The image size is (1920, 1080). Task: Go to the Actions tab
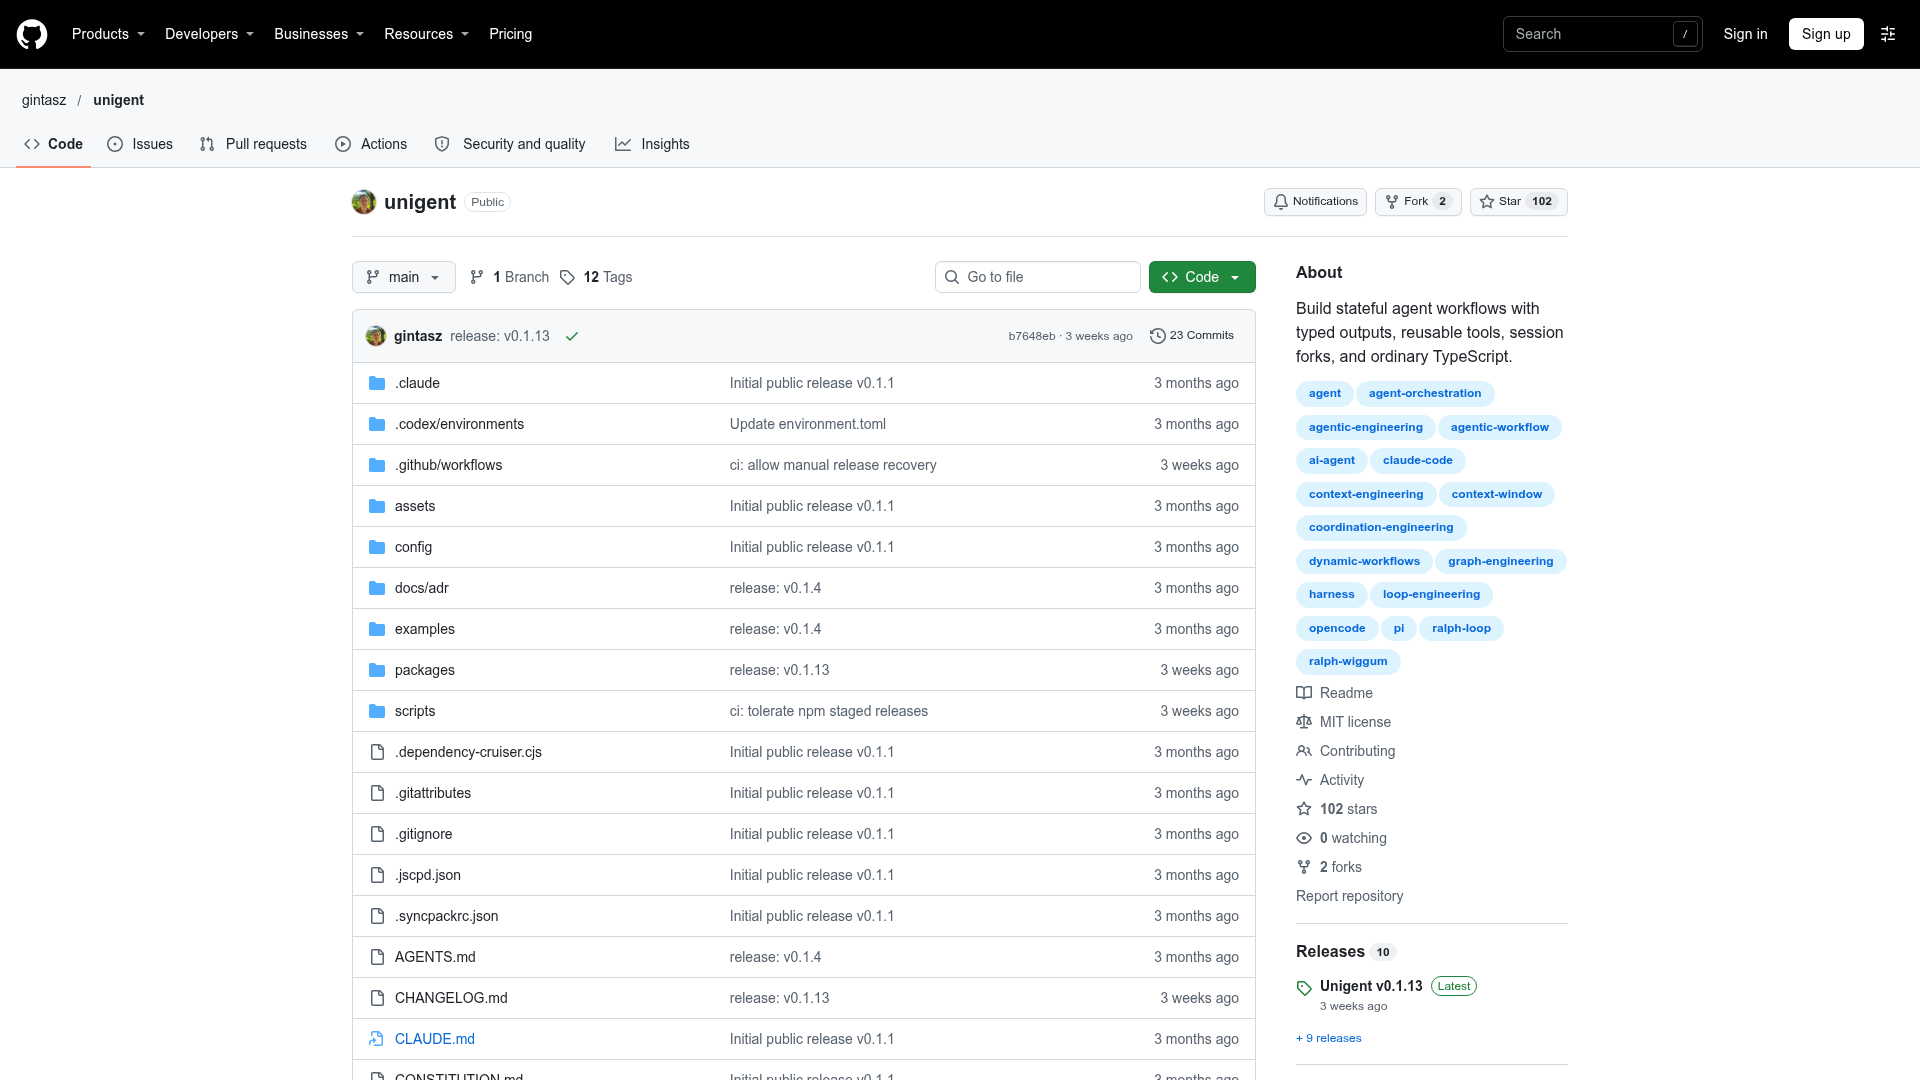coord(371,144)
